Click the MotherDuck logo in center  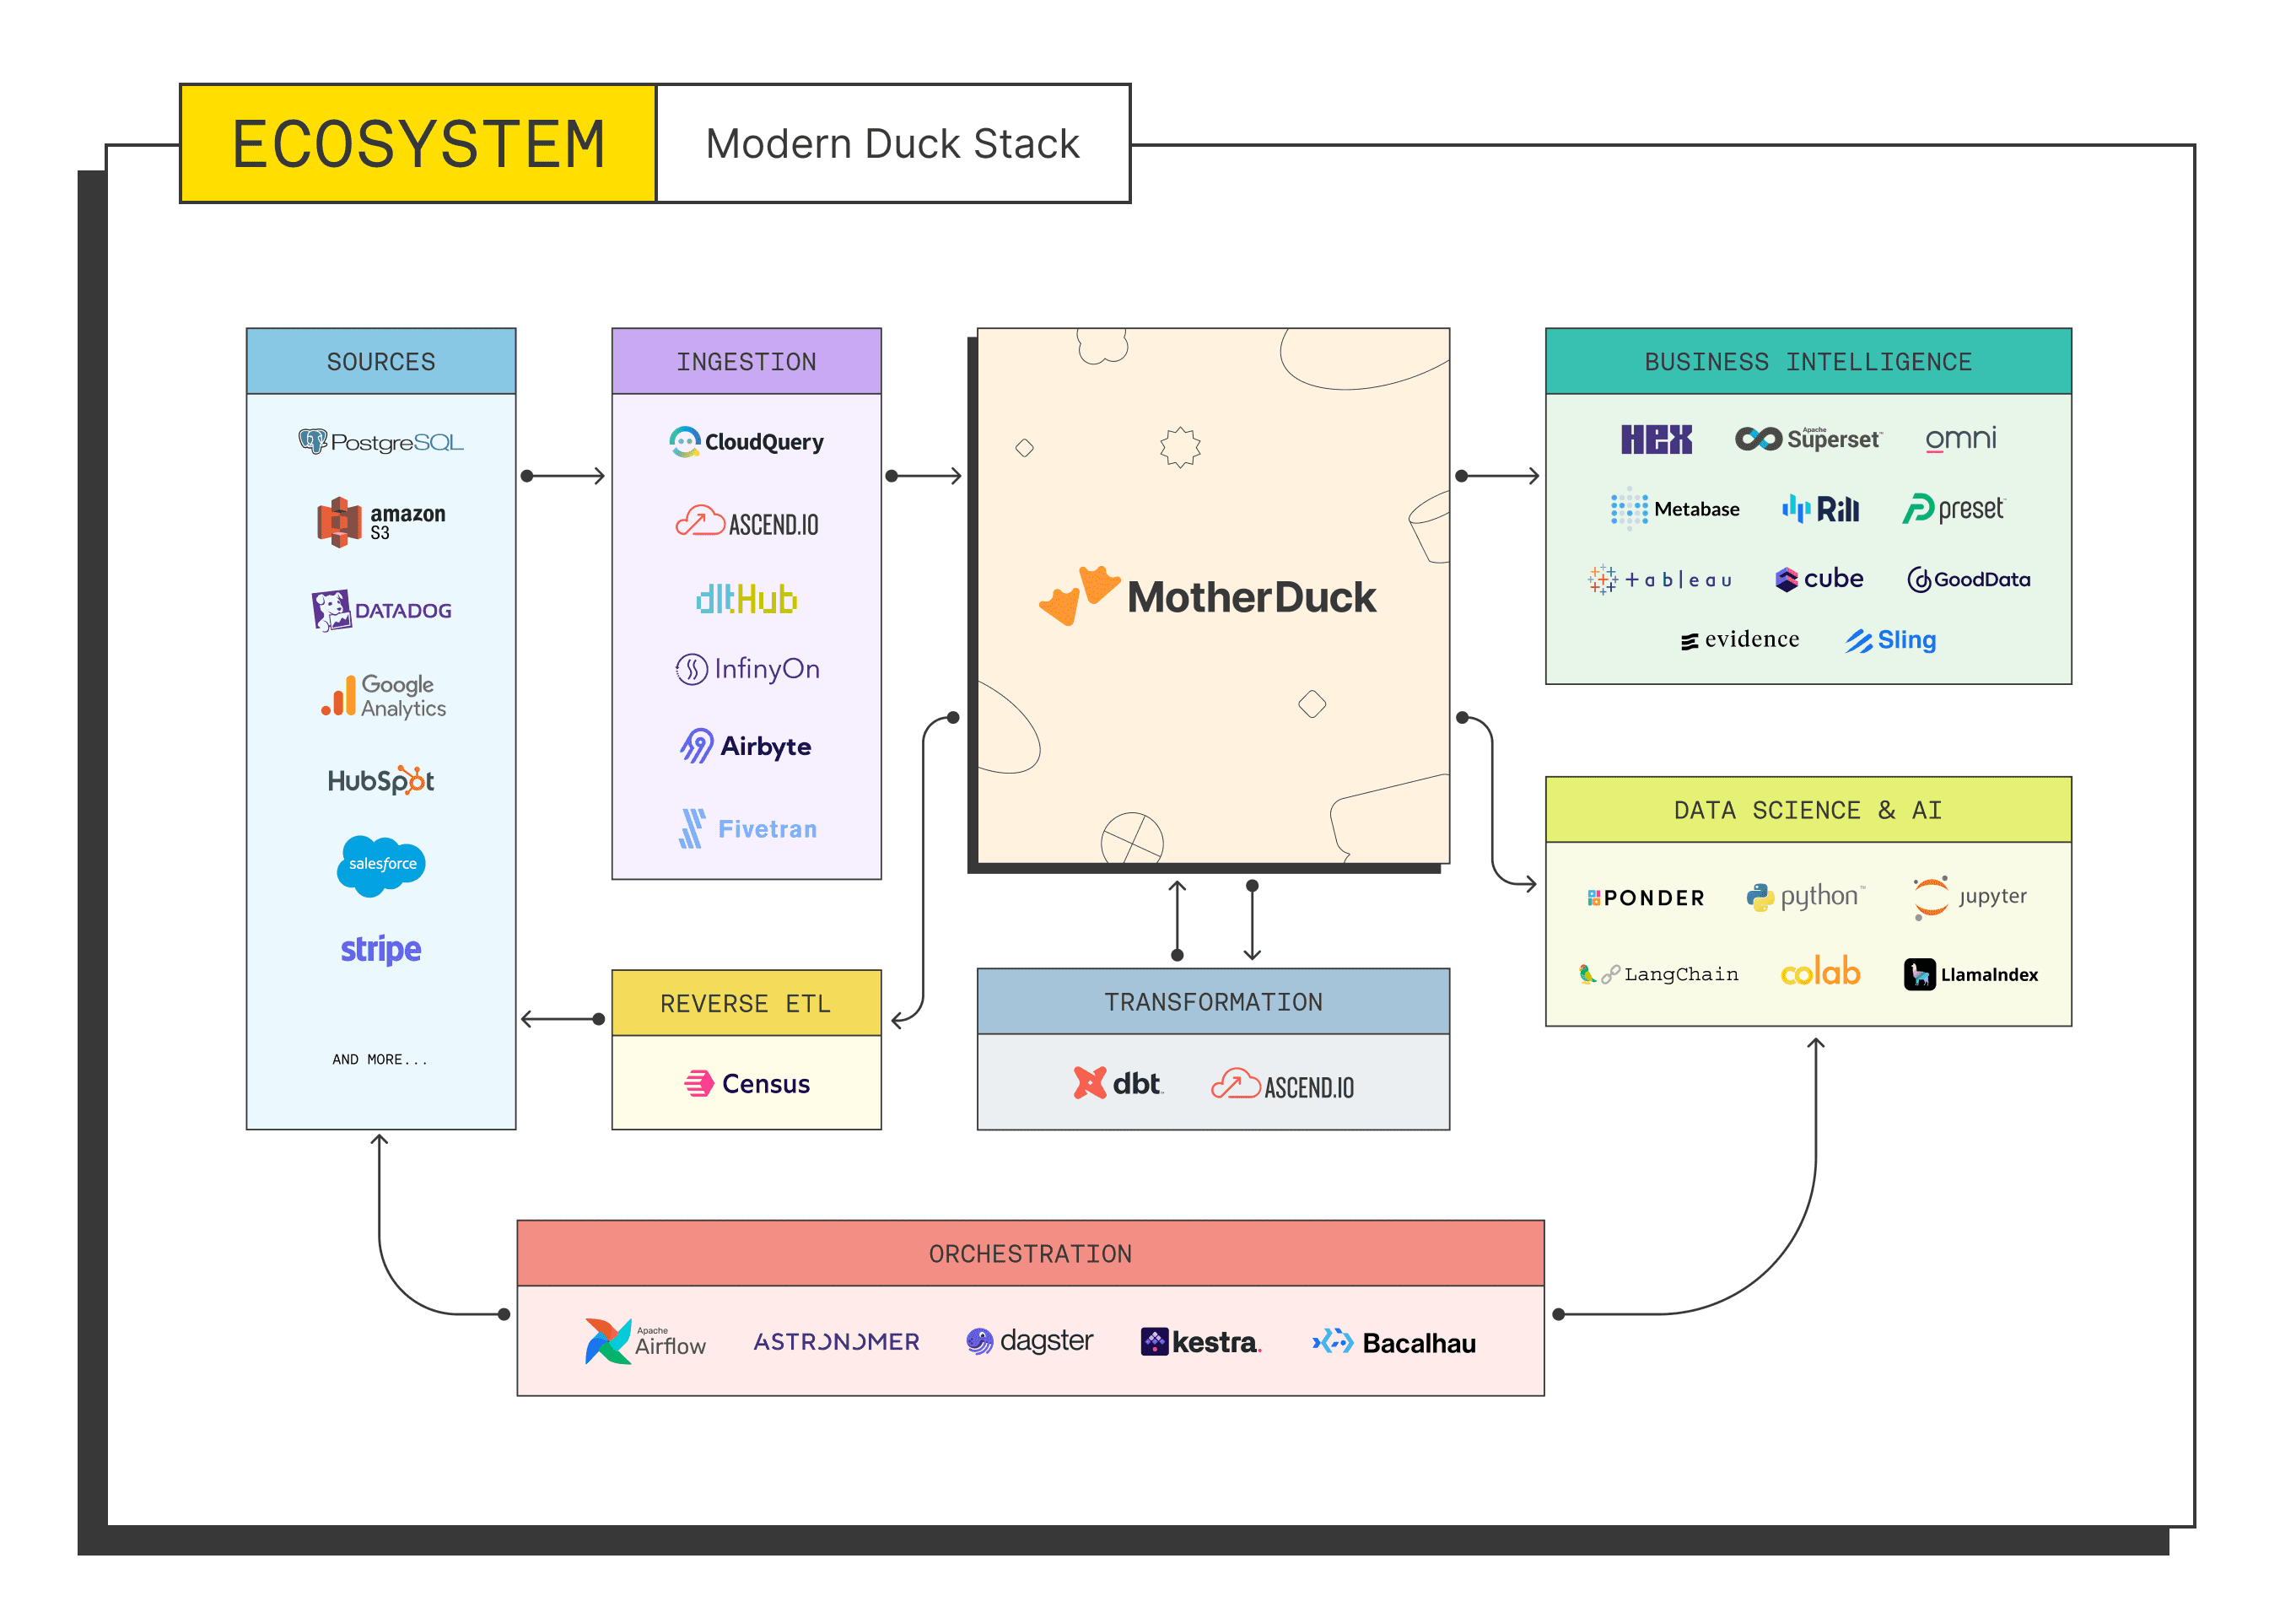point(1207,596)
